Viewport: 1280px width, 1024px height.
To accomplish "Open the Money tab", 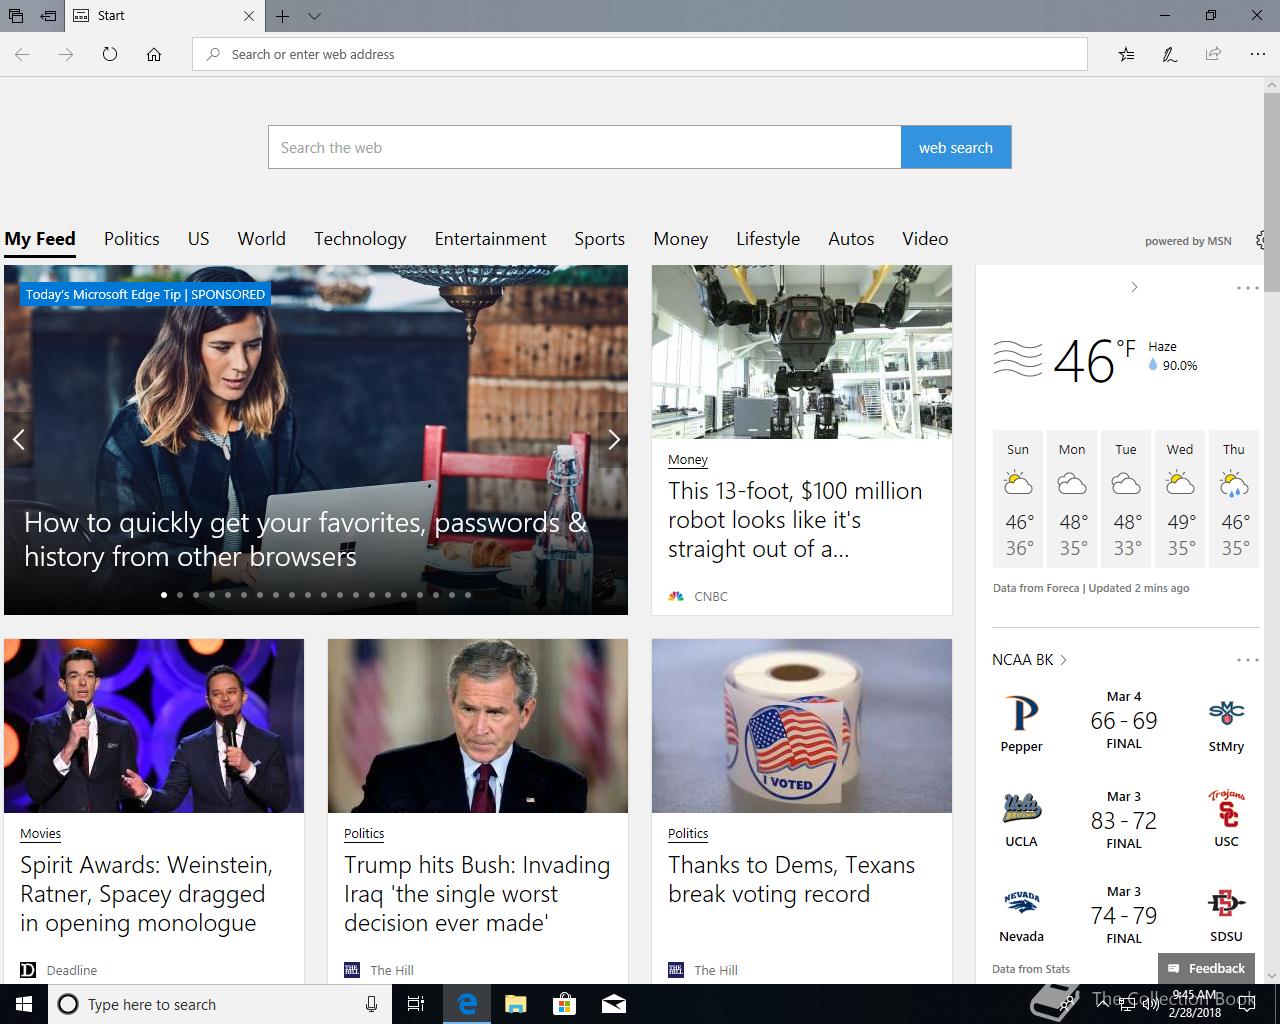I will (x=681, y=239).
